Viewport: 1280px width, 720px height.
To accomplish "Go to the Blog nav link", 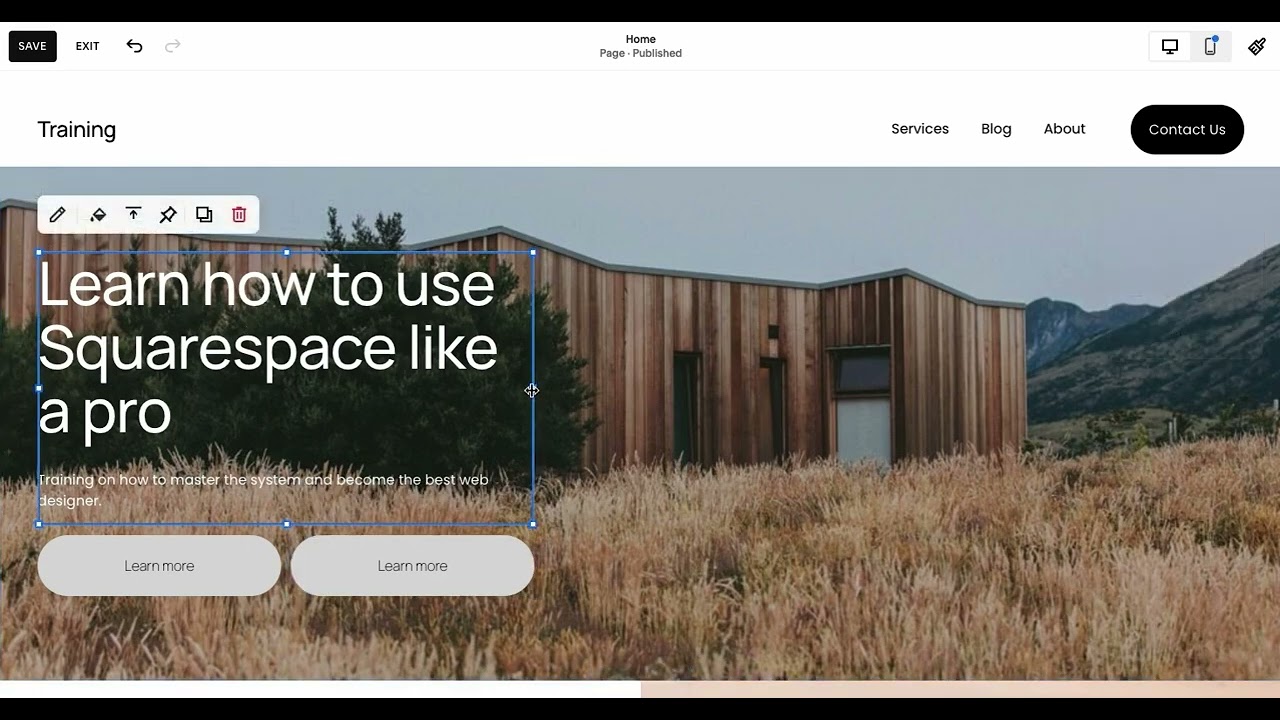I will (996, 129).
